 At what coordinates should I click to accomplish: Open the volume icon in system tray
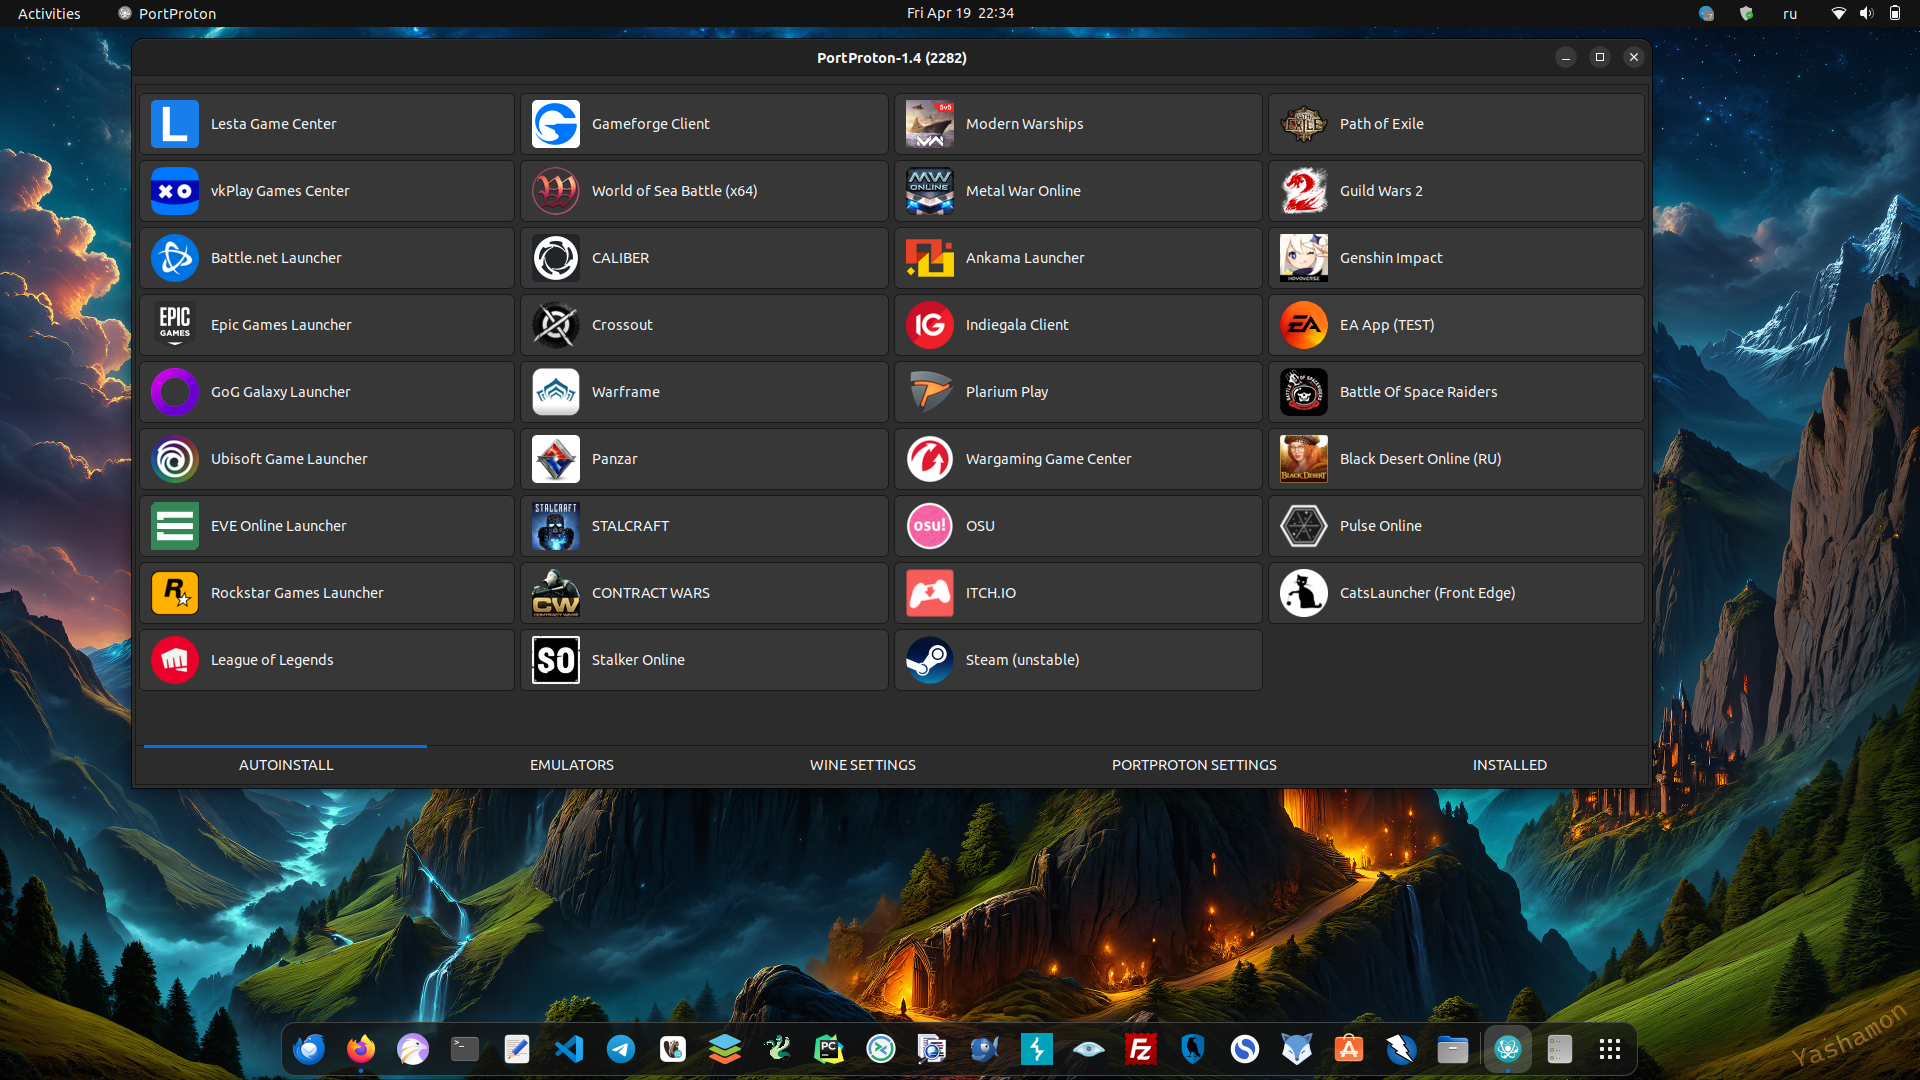point(1866,13)
